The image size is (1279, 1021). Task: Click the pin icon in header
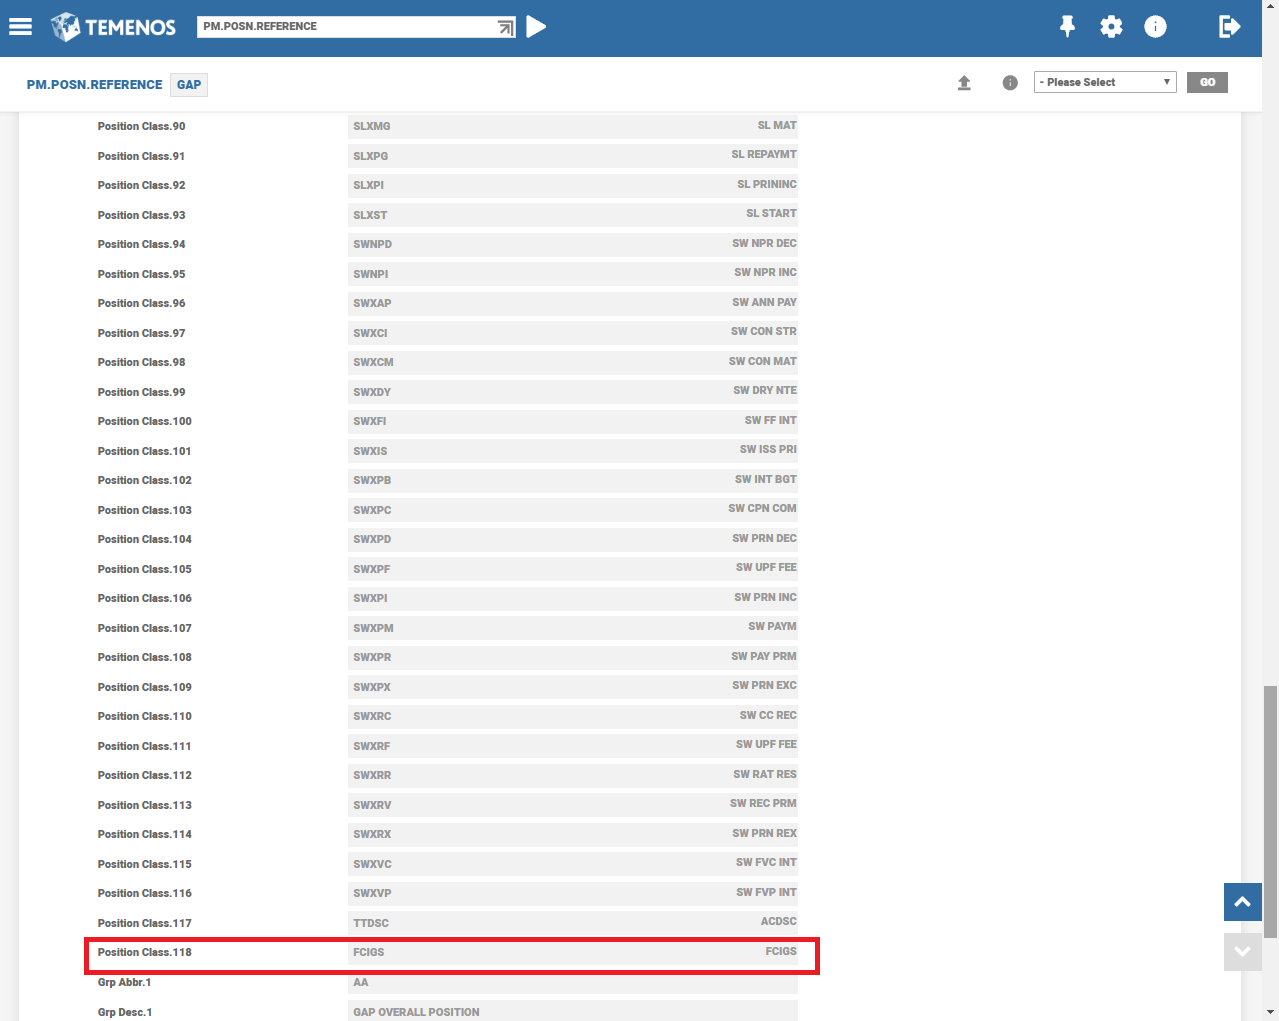click(x=1067, y=27)
